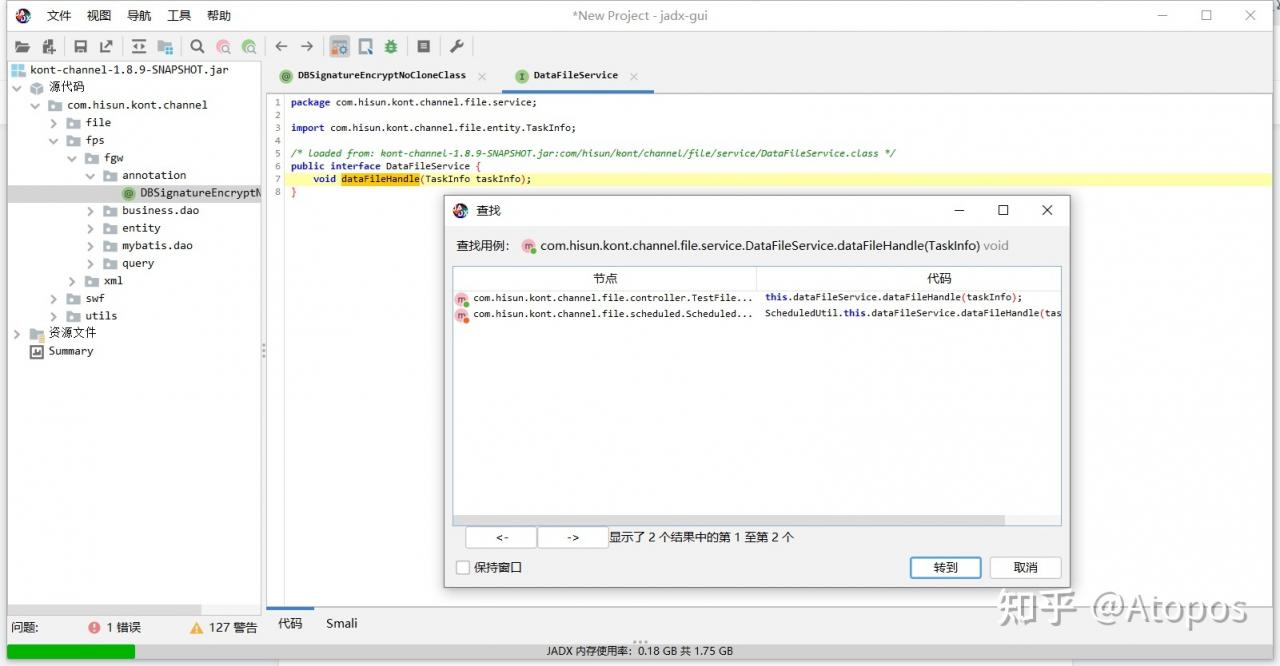The image size is (1280, 666).
Task: Click the yellow warning icon in status bar
Action: (x=197, y=627)
